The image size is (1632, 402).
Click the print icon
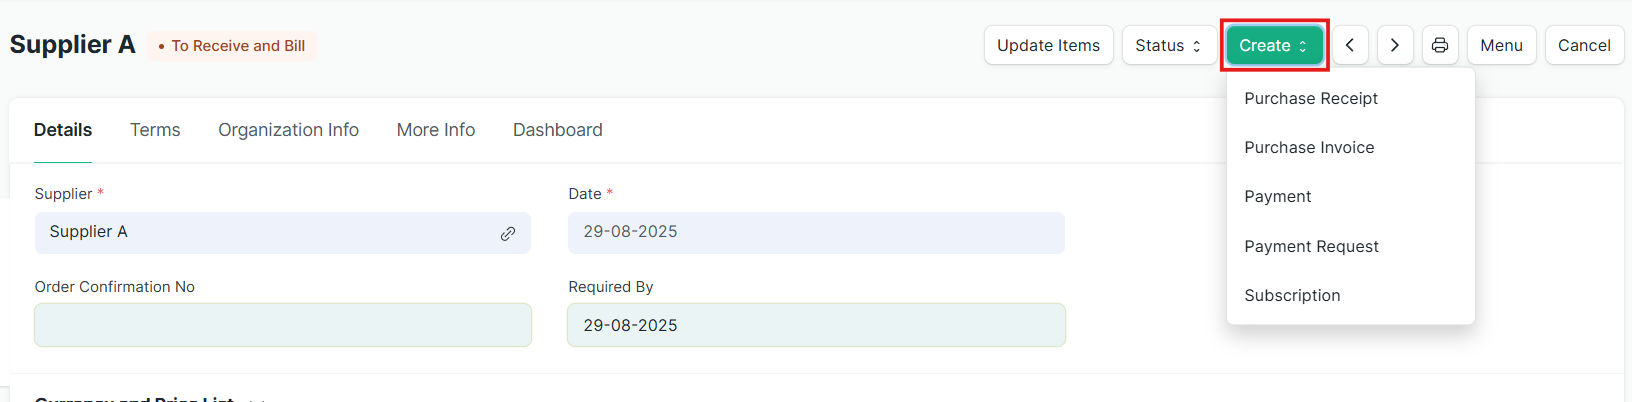(x=1440, y=45)
